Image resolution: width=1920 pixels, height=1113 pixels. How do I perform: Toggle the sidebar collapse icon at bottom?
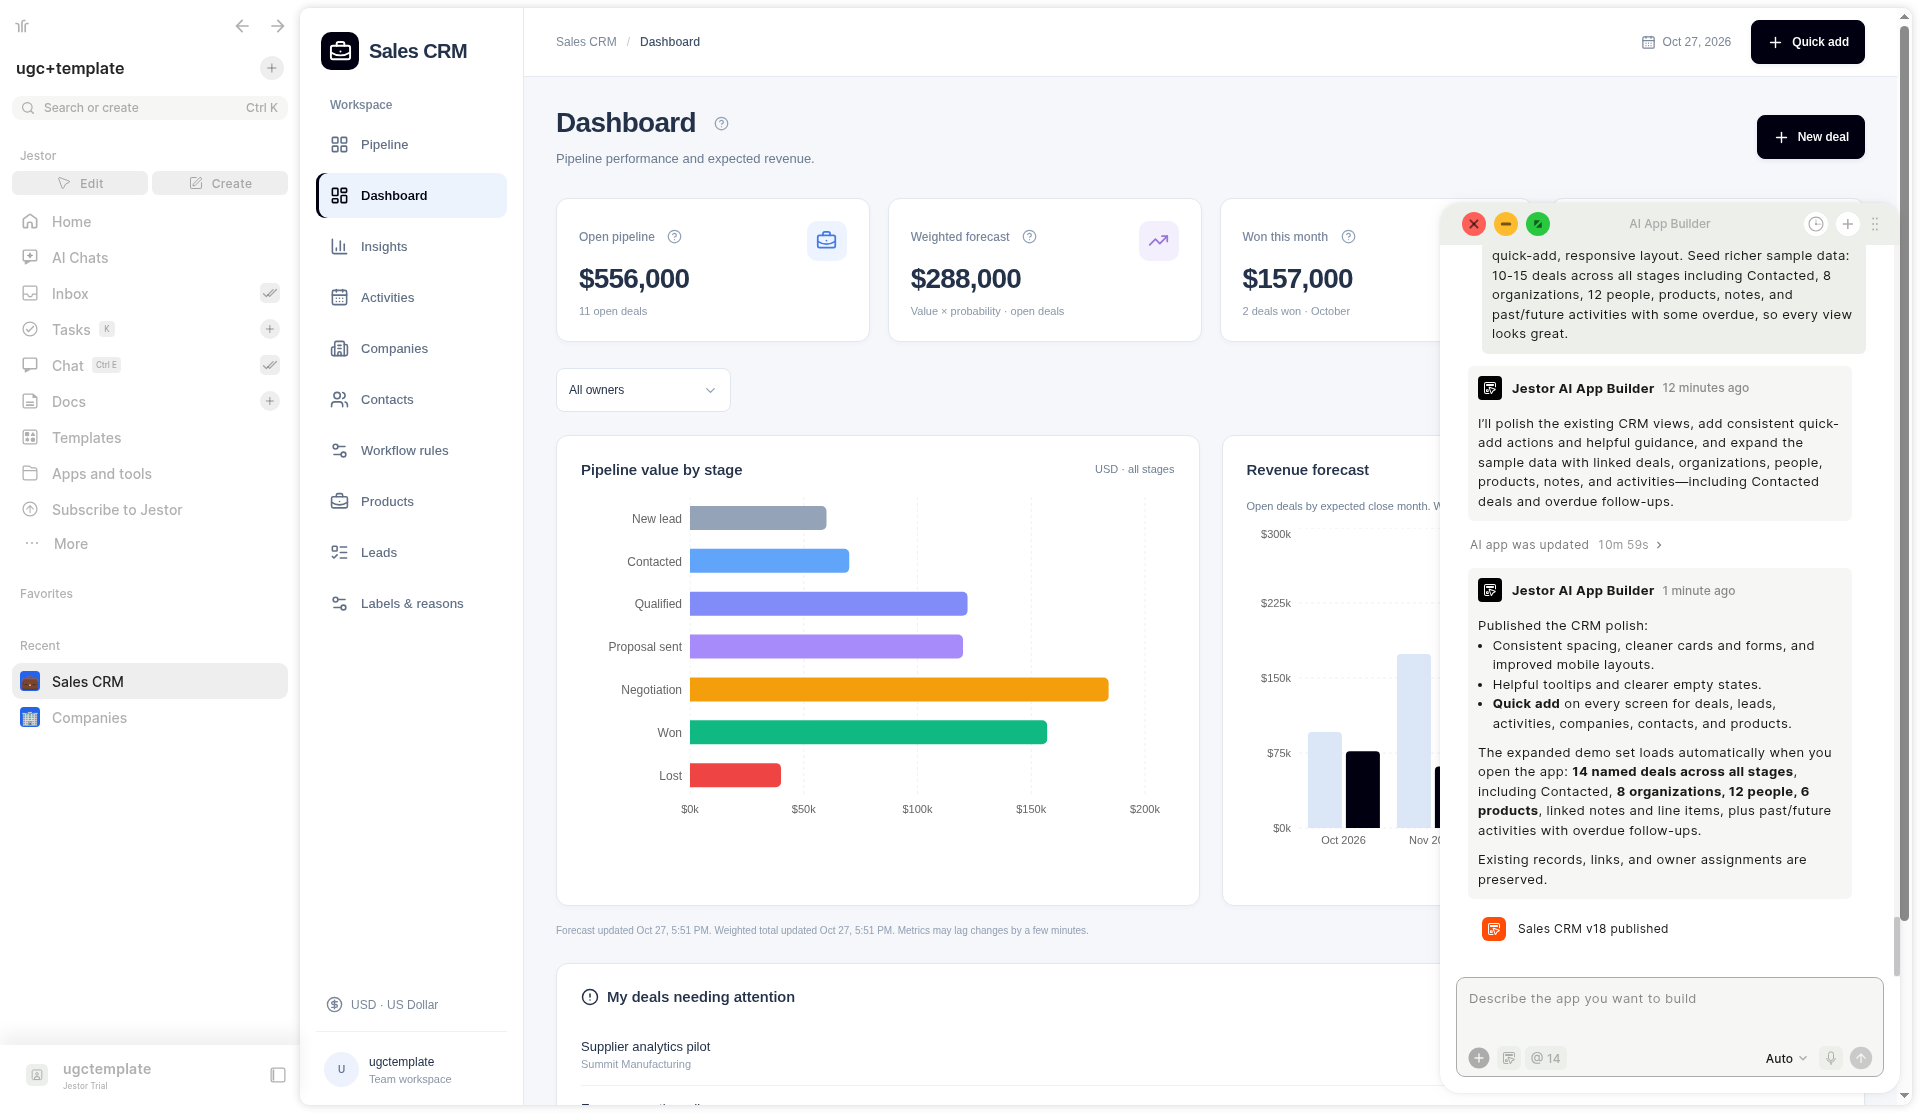278,1075
